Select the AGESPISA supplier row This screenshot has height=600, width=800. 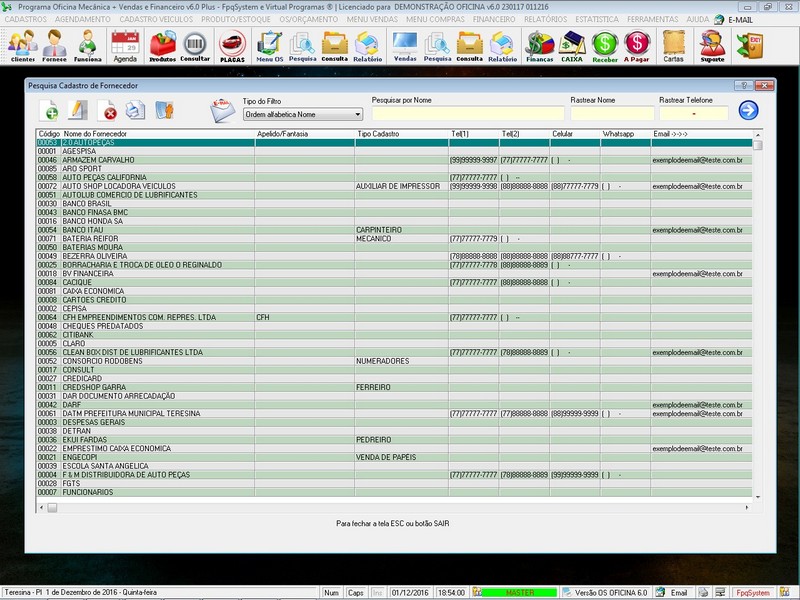[394, 151]
